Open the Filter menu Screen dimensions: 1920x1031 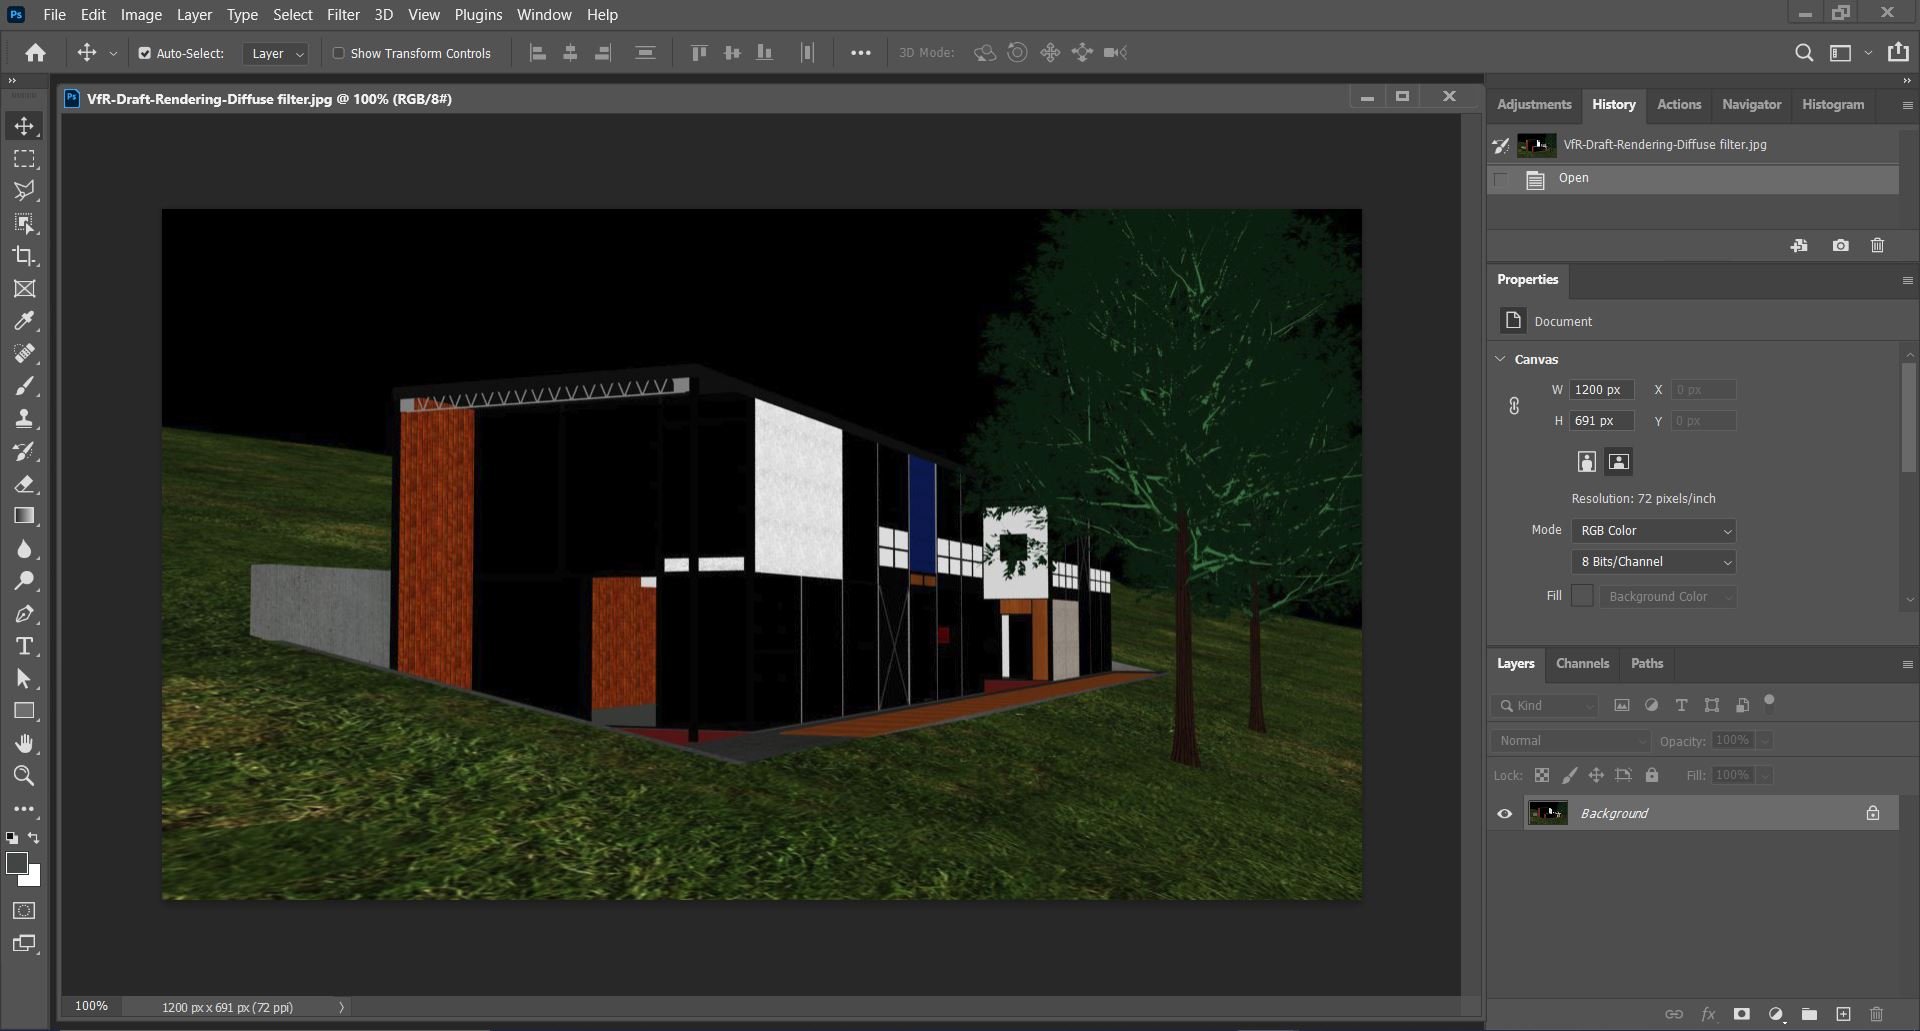tap(342, 14)
